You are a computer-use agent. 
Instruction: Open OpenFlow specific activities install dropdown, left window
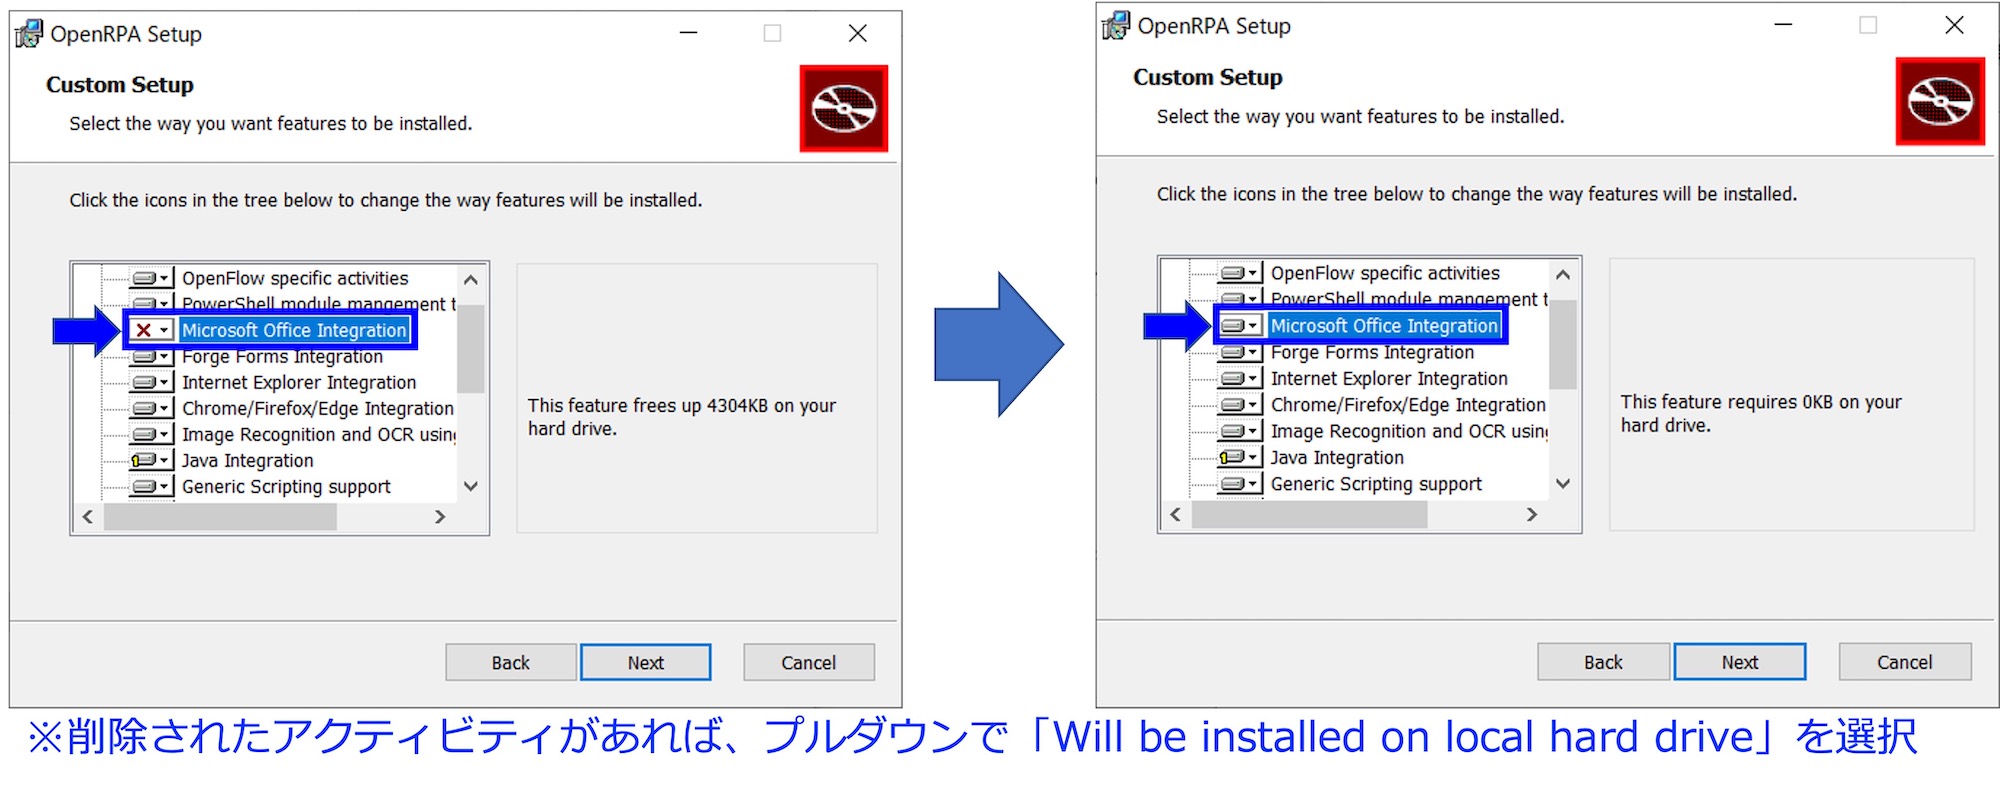pyautogui.click(x=152, y=278)
